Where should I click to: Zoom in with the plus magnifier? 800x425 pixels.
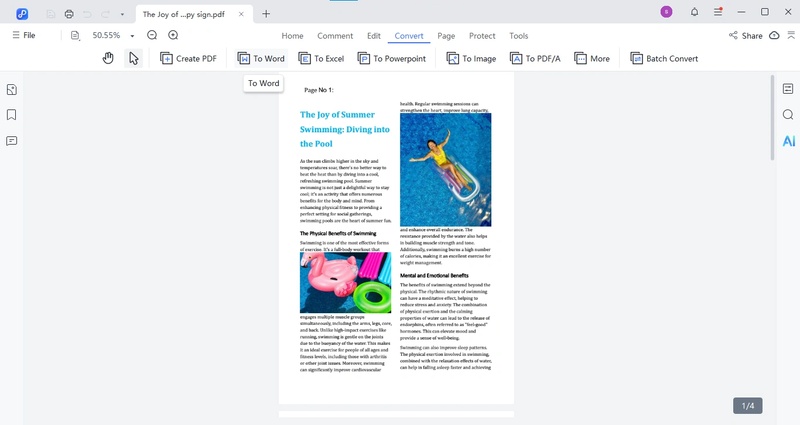point(173,35)
